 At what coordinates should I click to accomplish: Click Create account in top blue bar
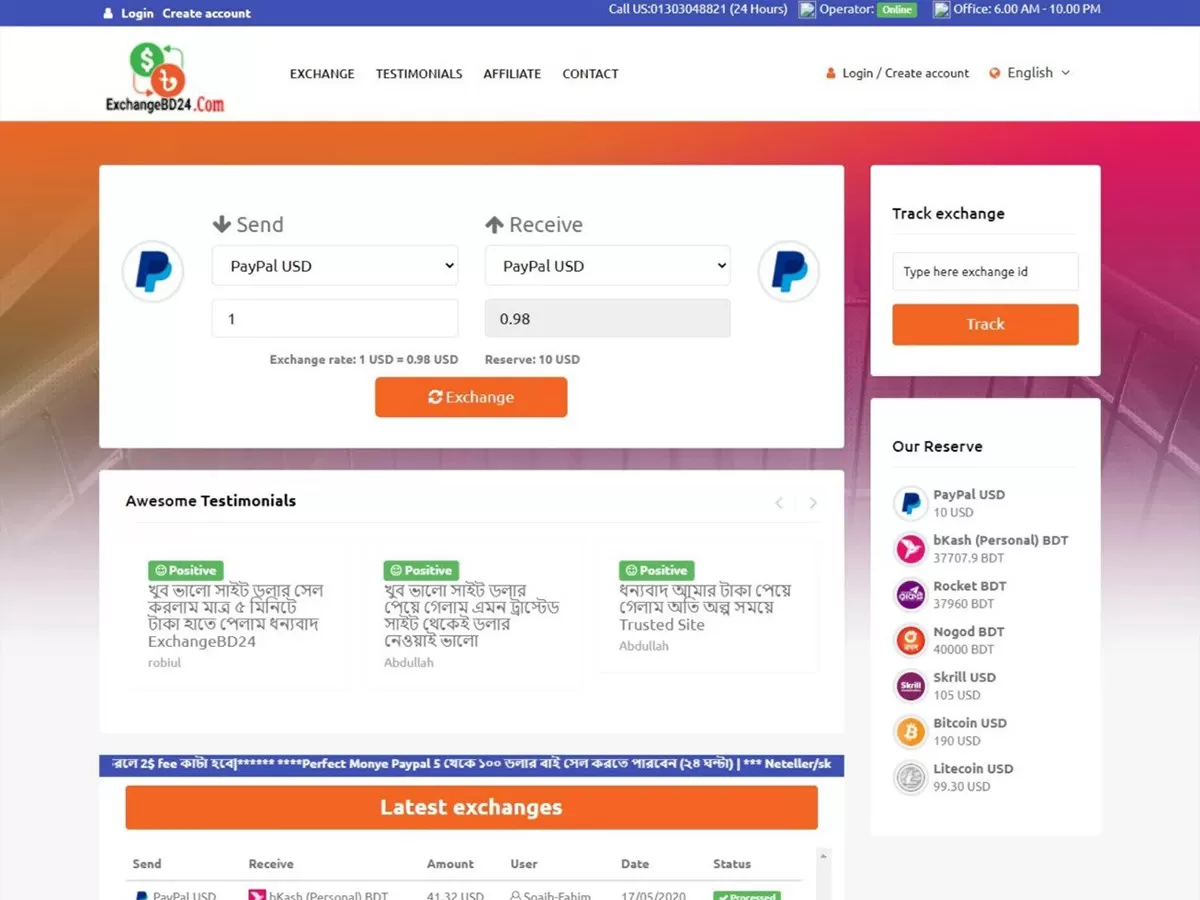click(x=207, y=13)
